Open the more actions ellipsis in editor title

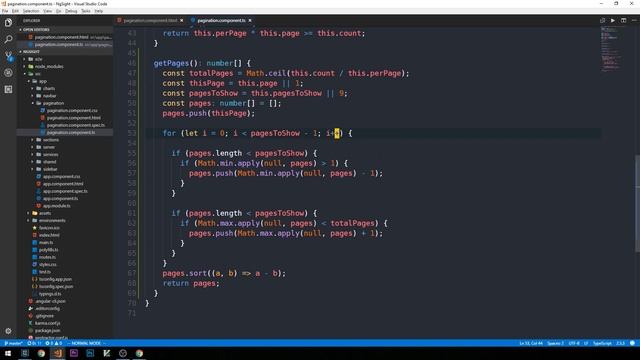(x=634, y=20)
